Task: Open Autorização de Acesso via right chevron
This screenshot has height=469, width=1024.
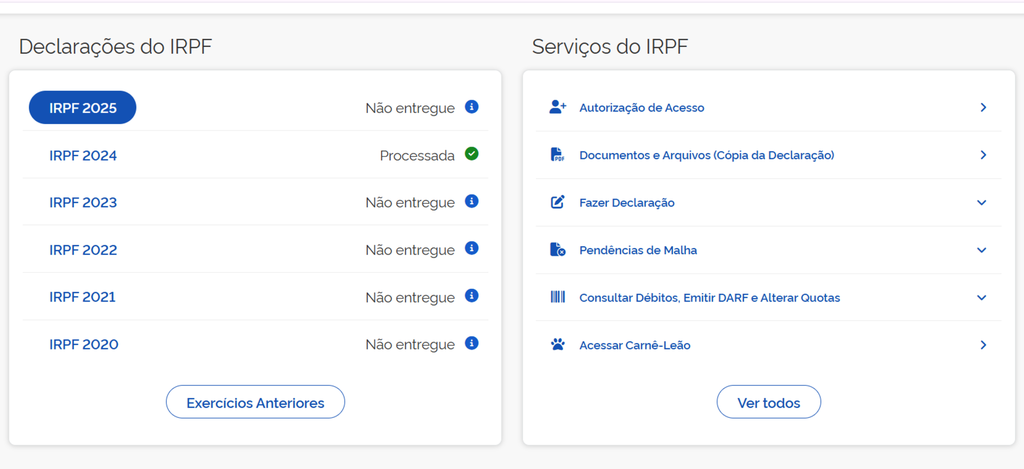Action: [983, 107]
